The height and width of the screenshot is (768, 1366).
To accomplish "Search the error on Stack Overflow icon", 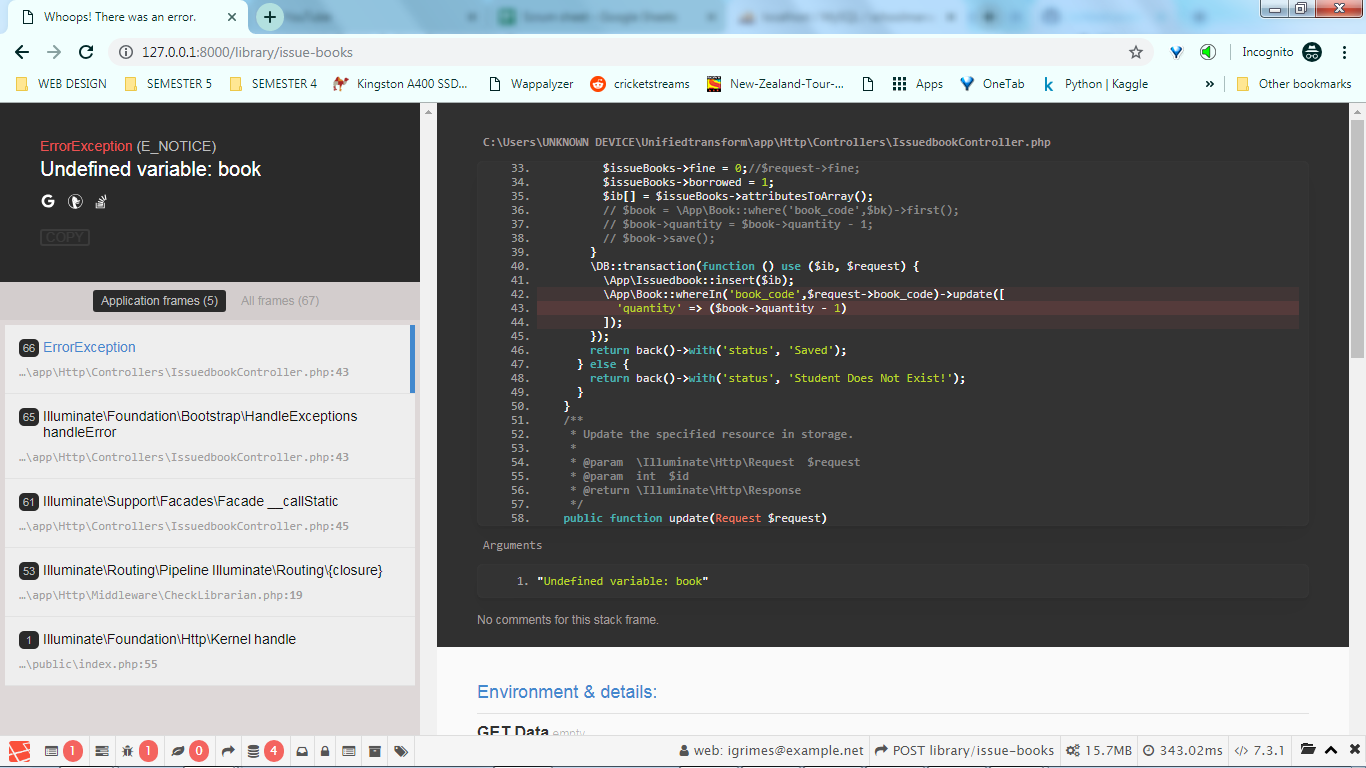I will click(101, 201).
